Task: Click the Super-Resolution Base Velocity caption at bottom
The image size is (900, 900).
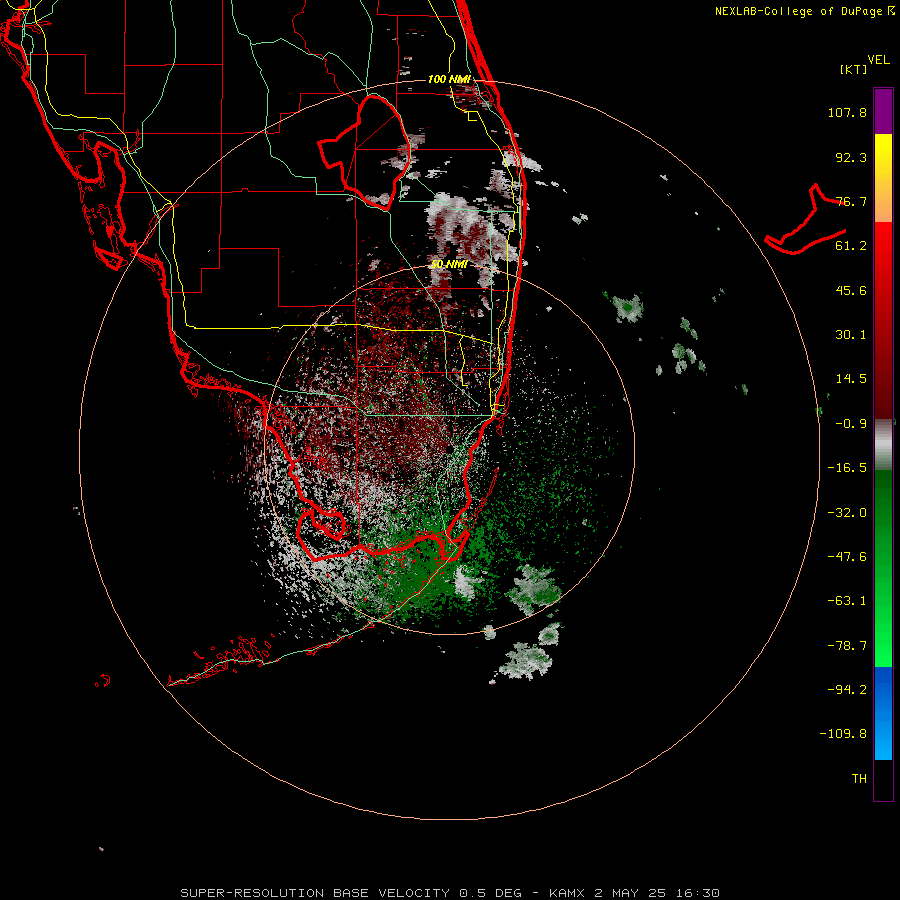Action: [449, 893]
